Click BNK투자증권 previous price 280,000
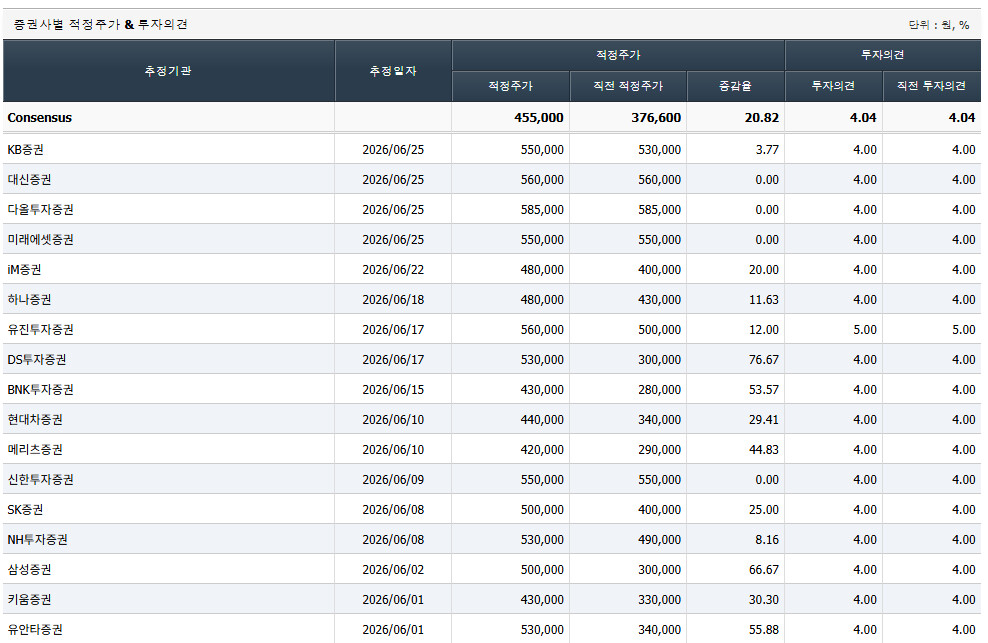 (659, 390)
